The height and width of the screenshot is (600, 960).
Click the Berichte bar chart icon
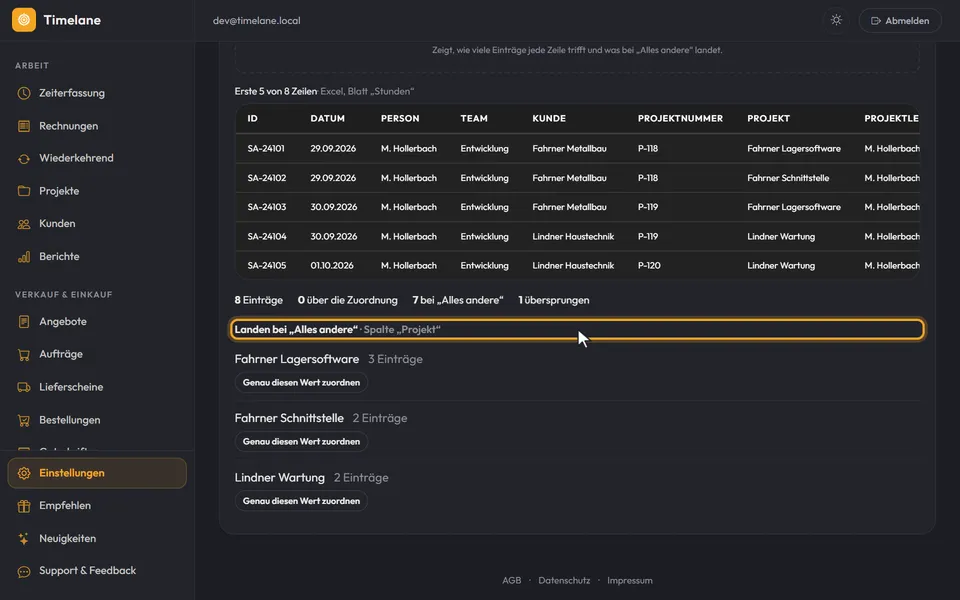(24, 257)
